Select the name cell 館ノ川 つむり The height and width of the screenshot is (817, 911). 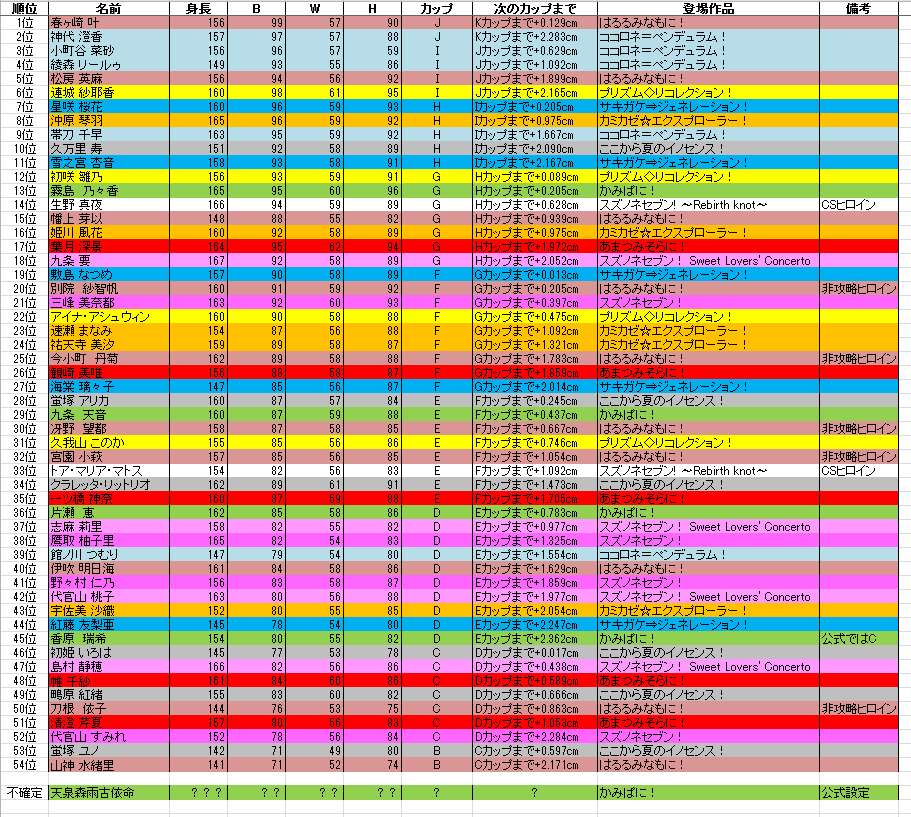click(109, 554)
